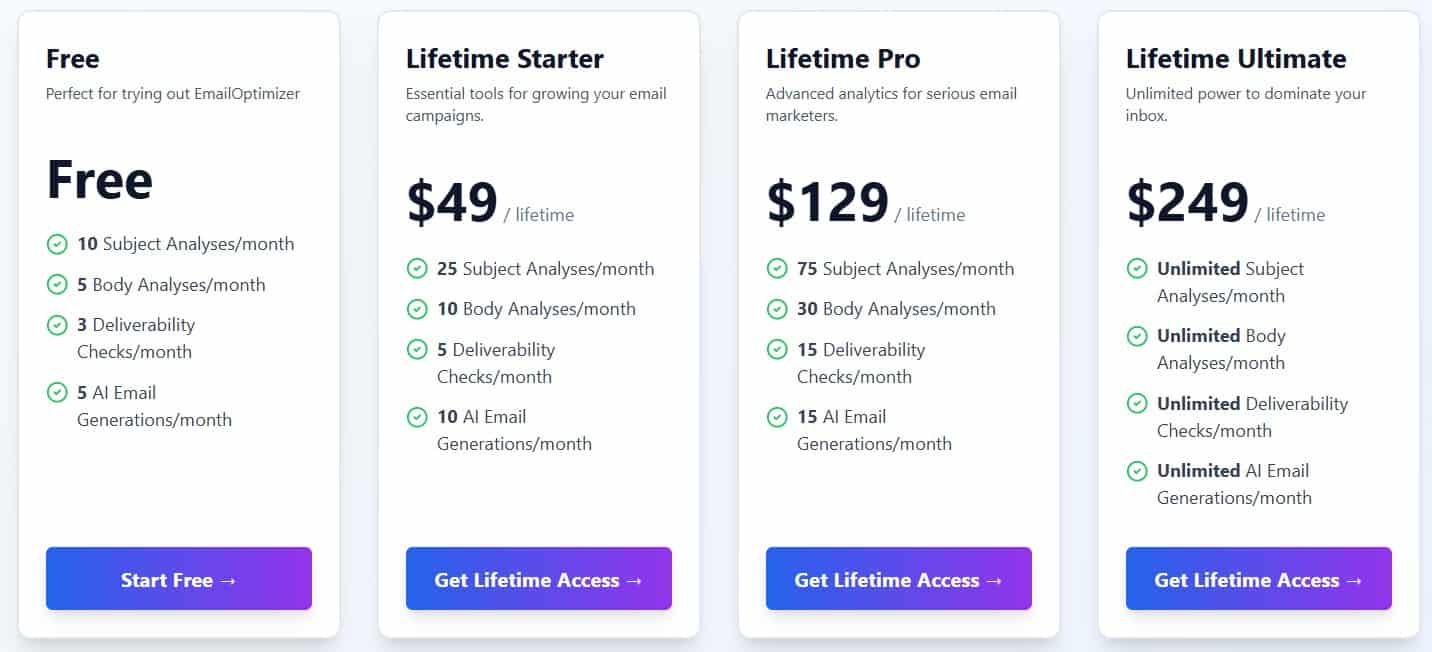The height and width of the screenshot is (652, 1432).
Task: Select the checkmark next to 3 Deliverability Checks
Action: point(57,325)
